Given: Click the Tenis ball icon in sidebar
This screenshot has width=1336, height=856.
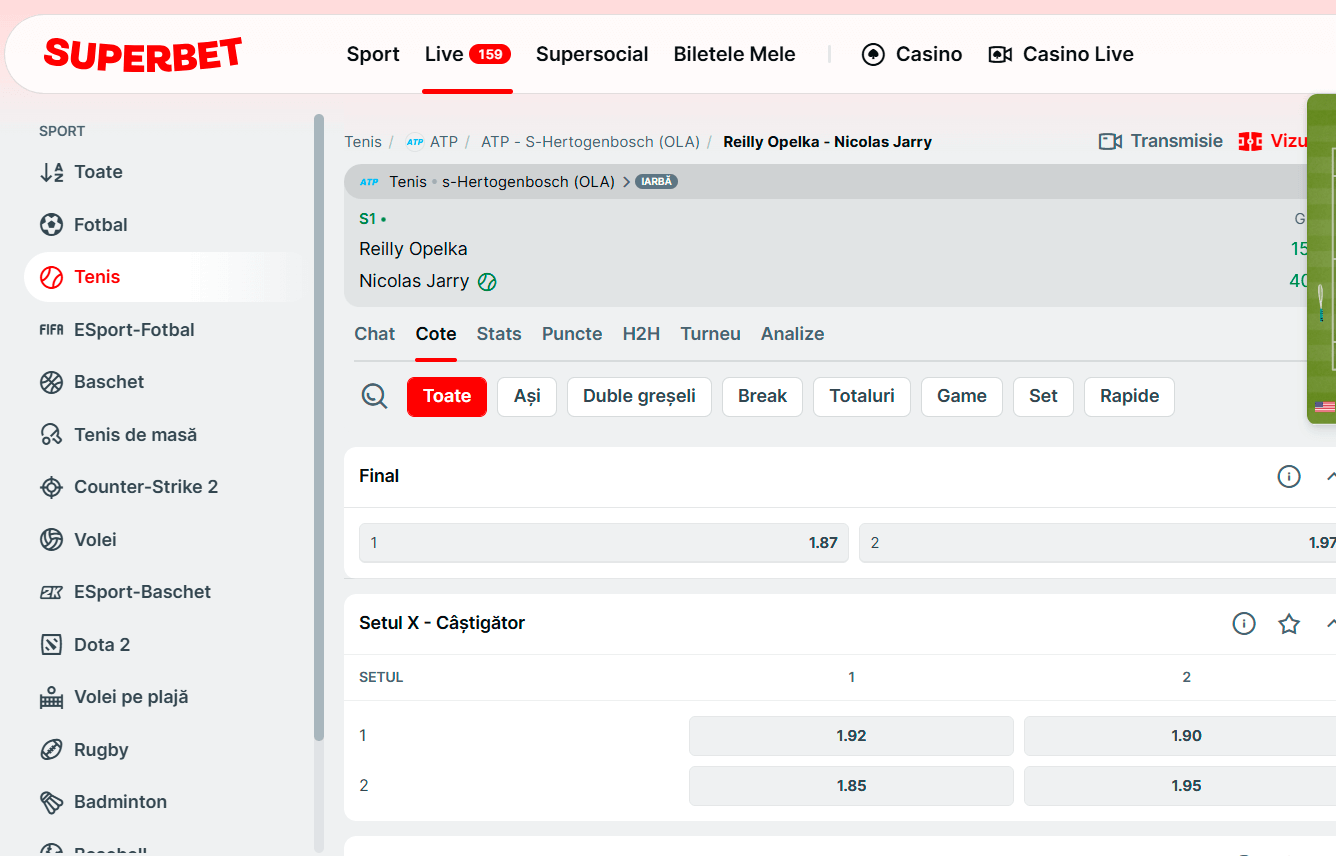Looking at the screenshot, I should [x=51, y=277].
